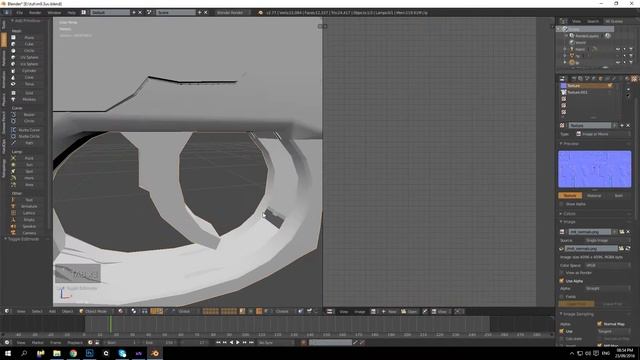Open Color Space dropdown

click(608, 265)
